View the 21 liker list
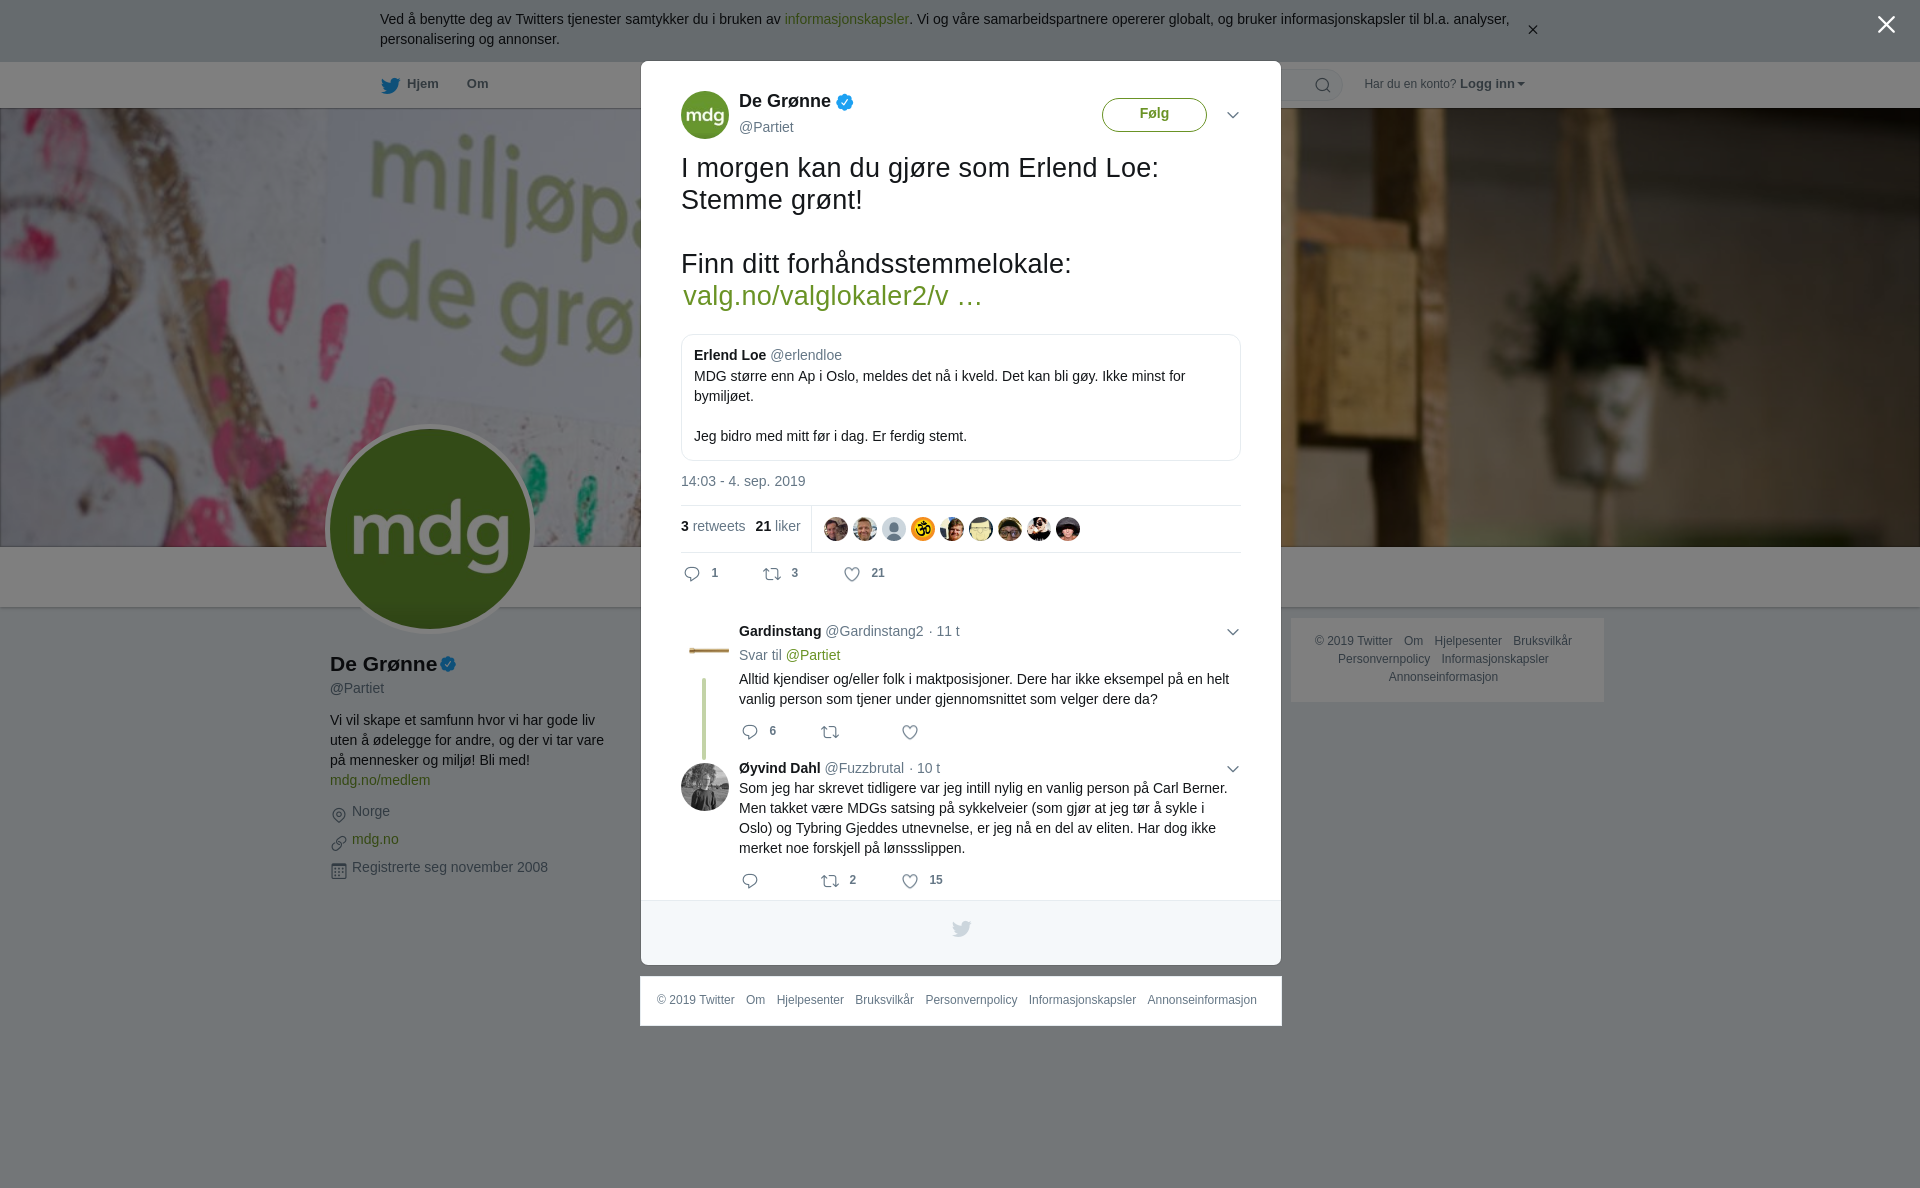1920x1188 pixels. tap(778, 526)
